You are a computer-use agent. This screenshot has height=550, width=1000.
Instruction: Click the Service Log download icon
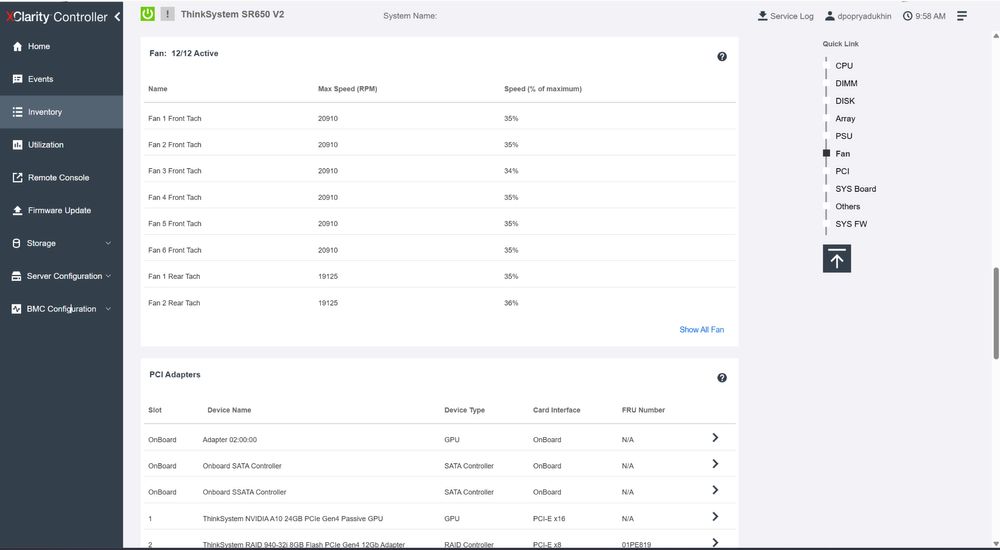(762, 16)
